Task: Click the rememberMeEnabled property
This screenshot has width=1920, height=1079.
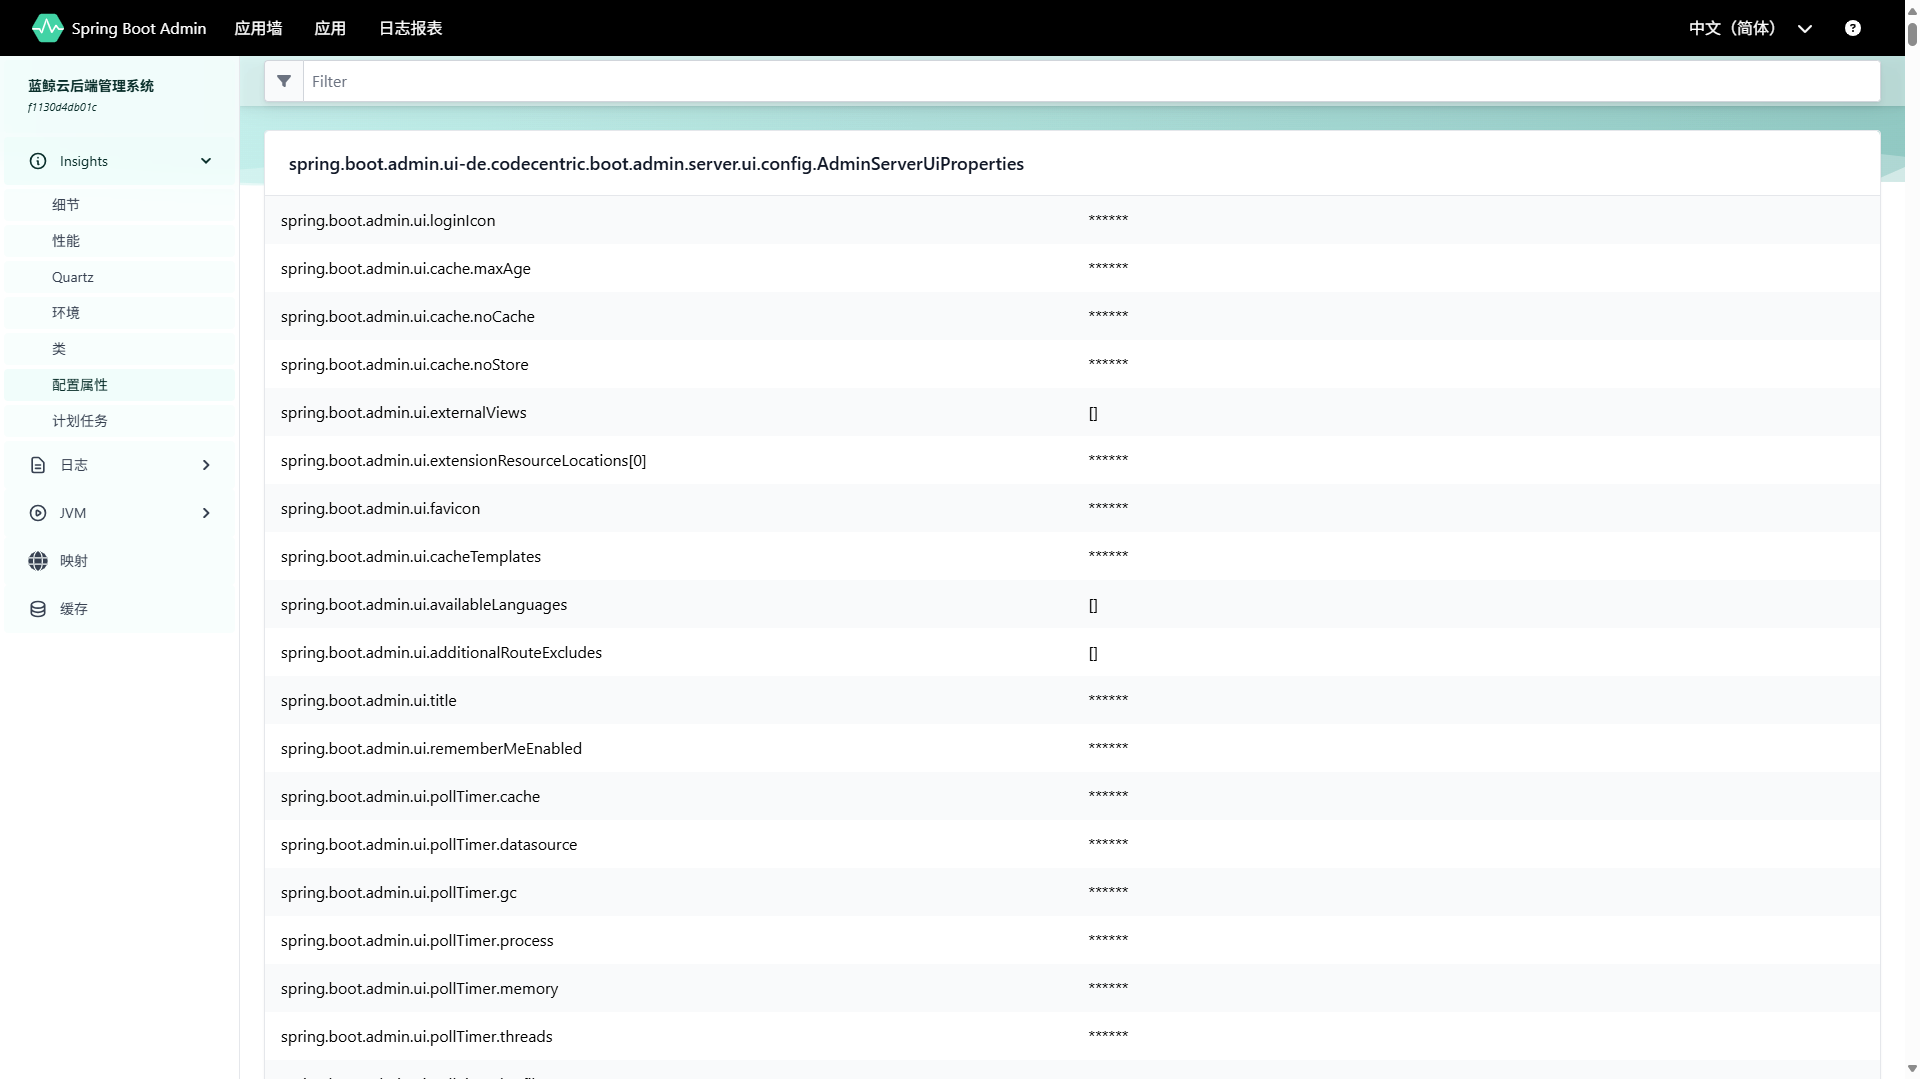Action: tap(431, 748)
